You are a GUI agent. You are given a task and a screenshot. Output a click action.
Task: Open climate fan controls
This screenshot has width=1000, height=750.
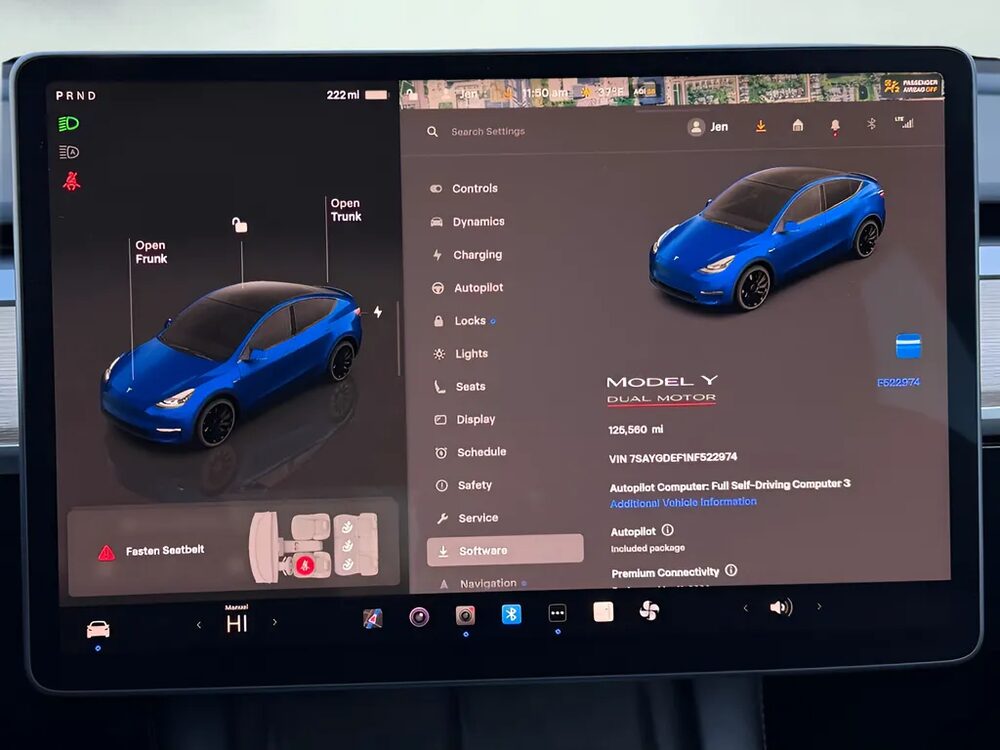(649, 611)
